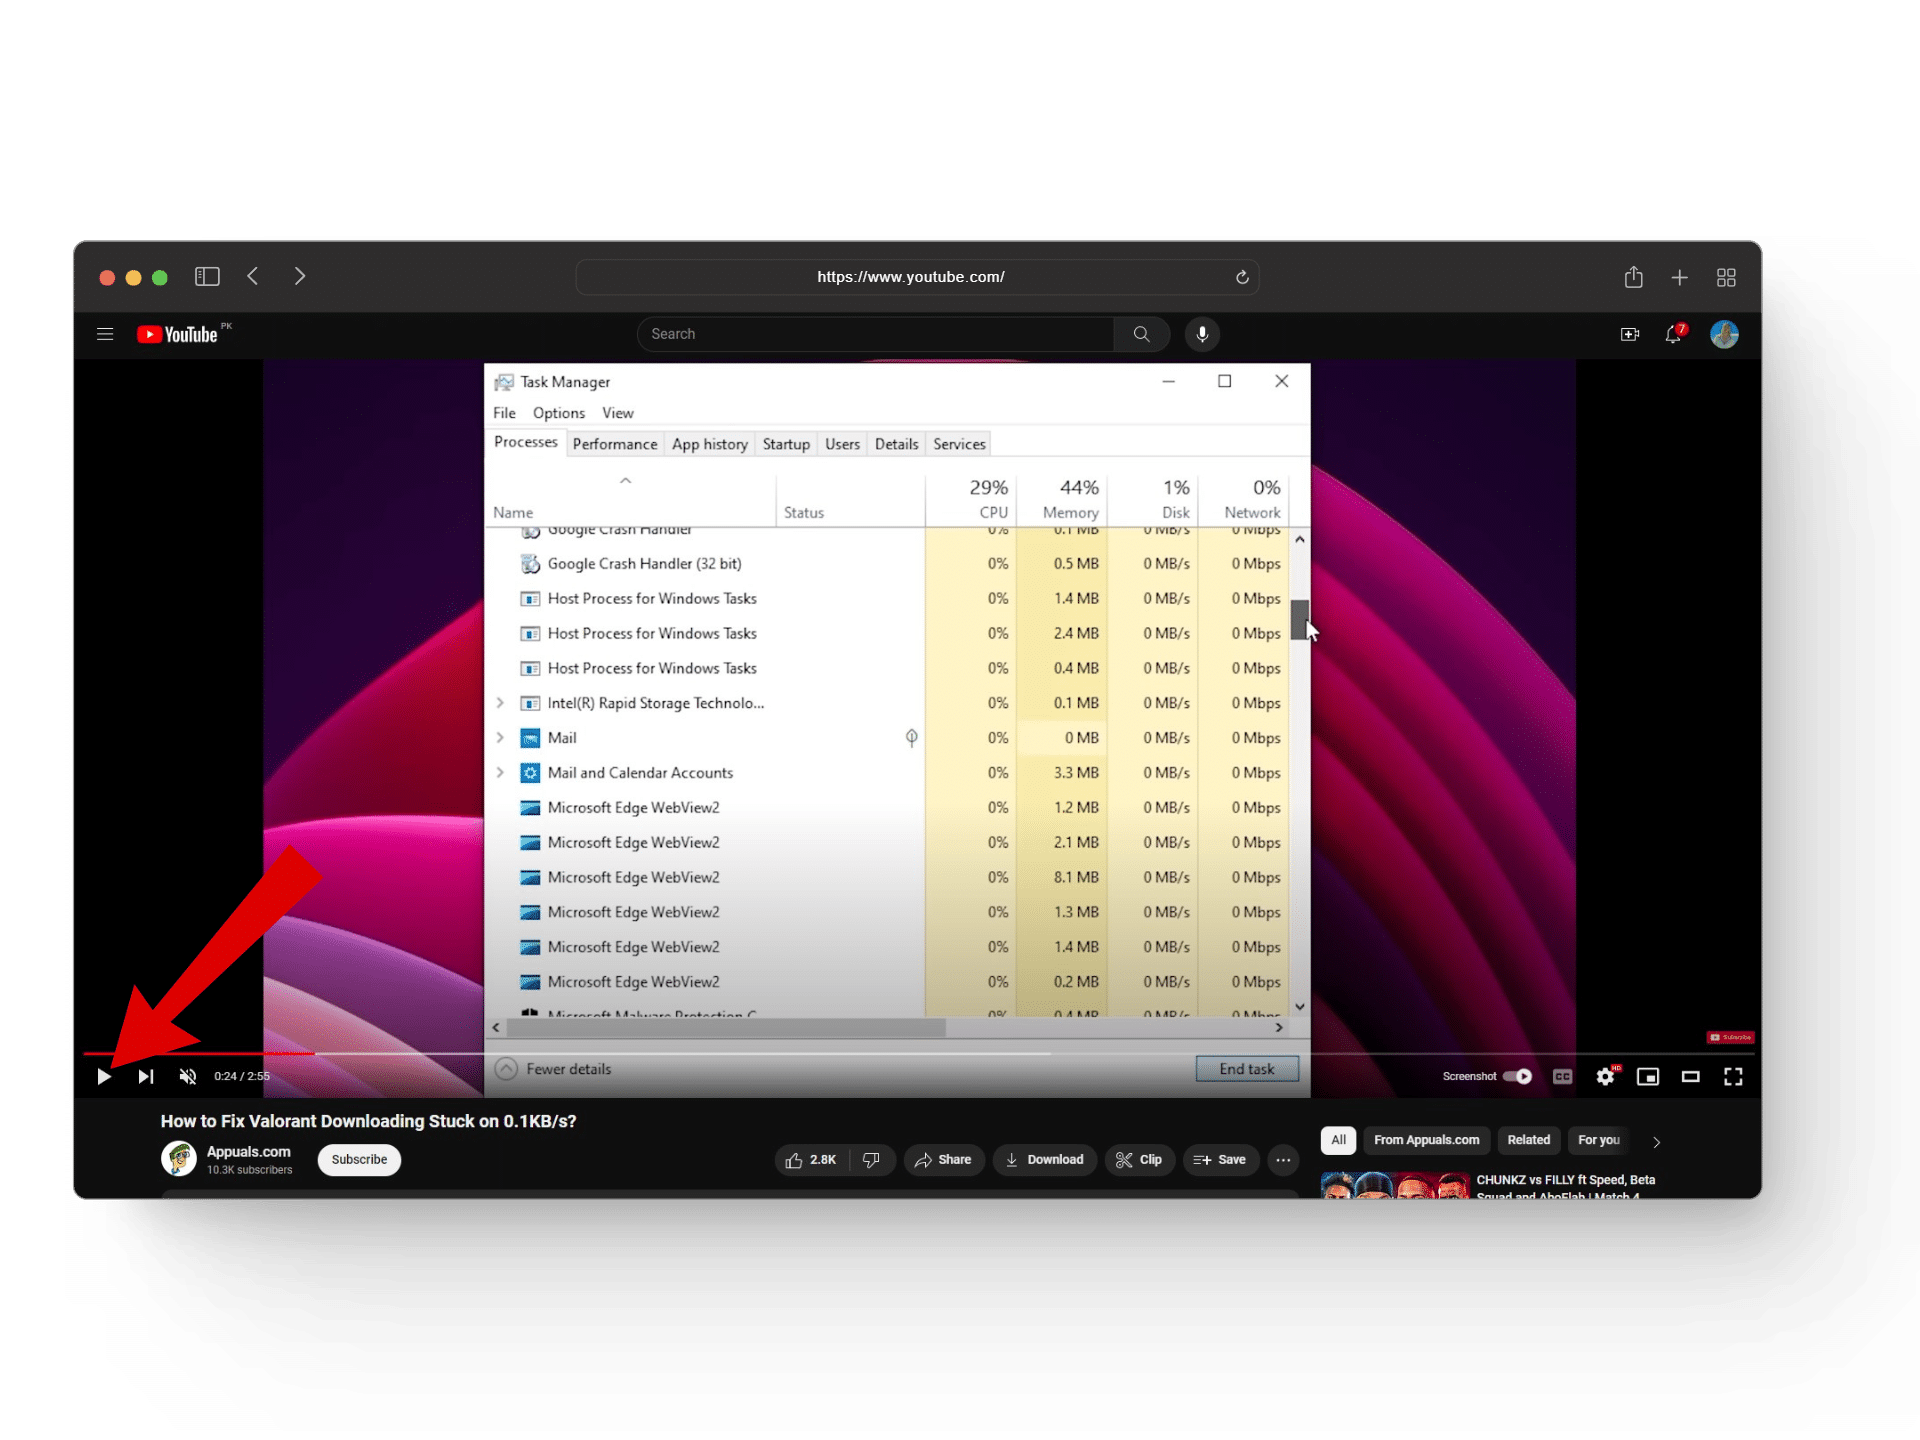Open video settings gear
Screen dimensions: 1920x1440
(x=1605, y=1076)
